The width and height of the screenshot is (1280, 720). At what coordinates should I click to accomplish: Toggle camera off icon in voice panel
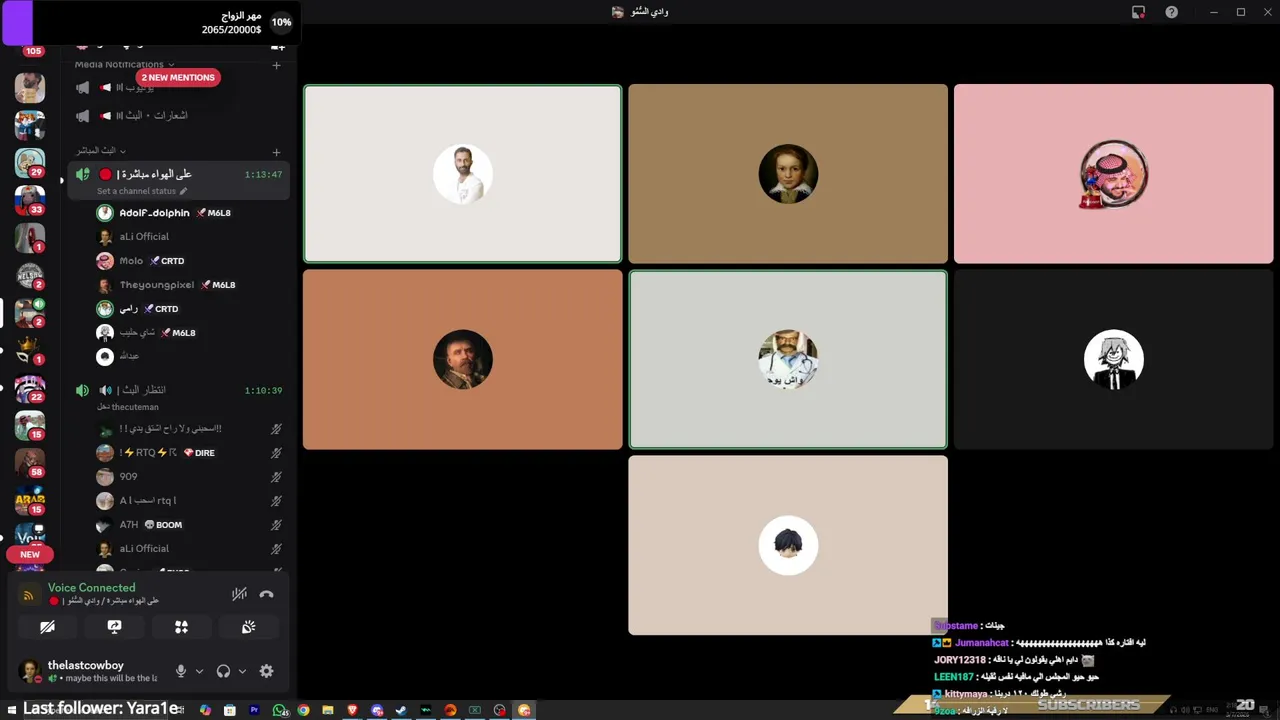(x=47, y=627)
